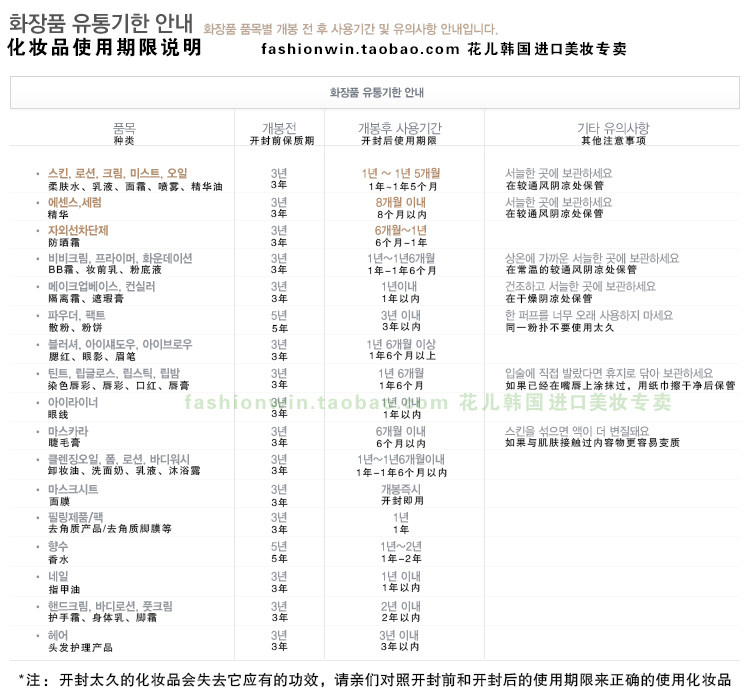Click the "指甲油" row label
Image resolution: width=750 pixels, height=700 pixels.
tap(64, 589)
